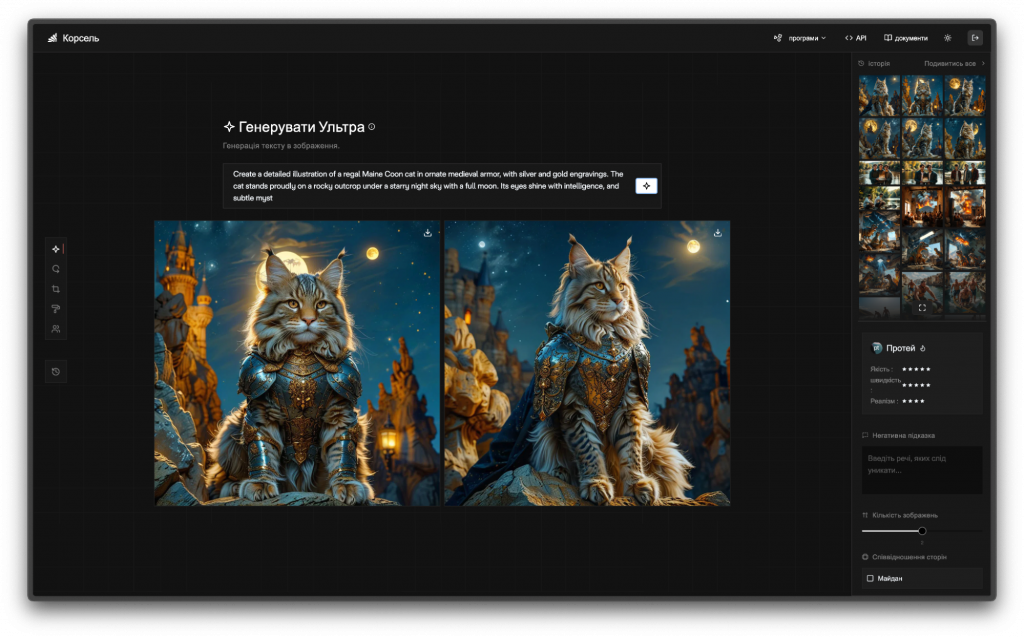Select the Crop tool in left sidebar
This screenshot has width=1024, height=638.
click(x=56, y=289)
